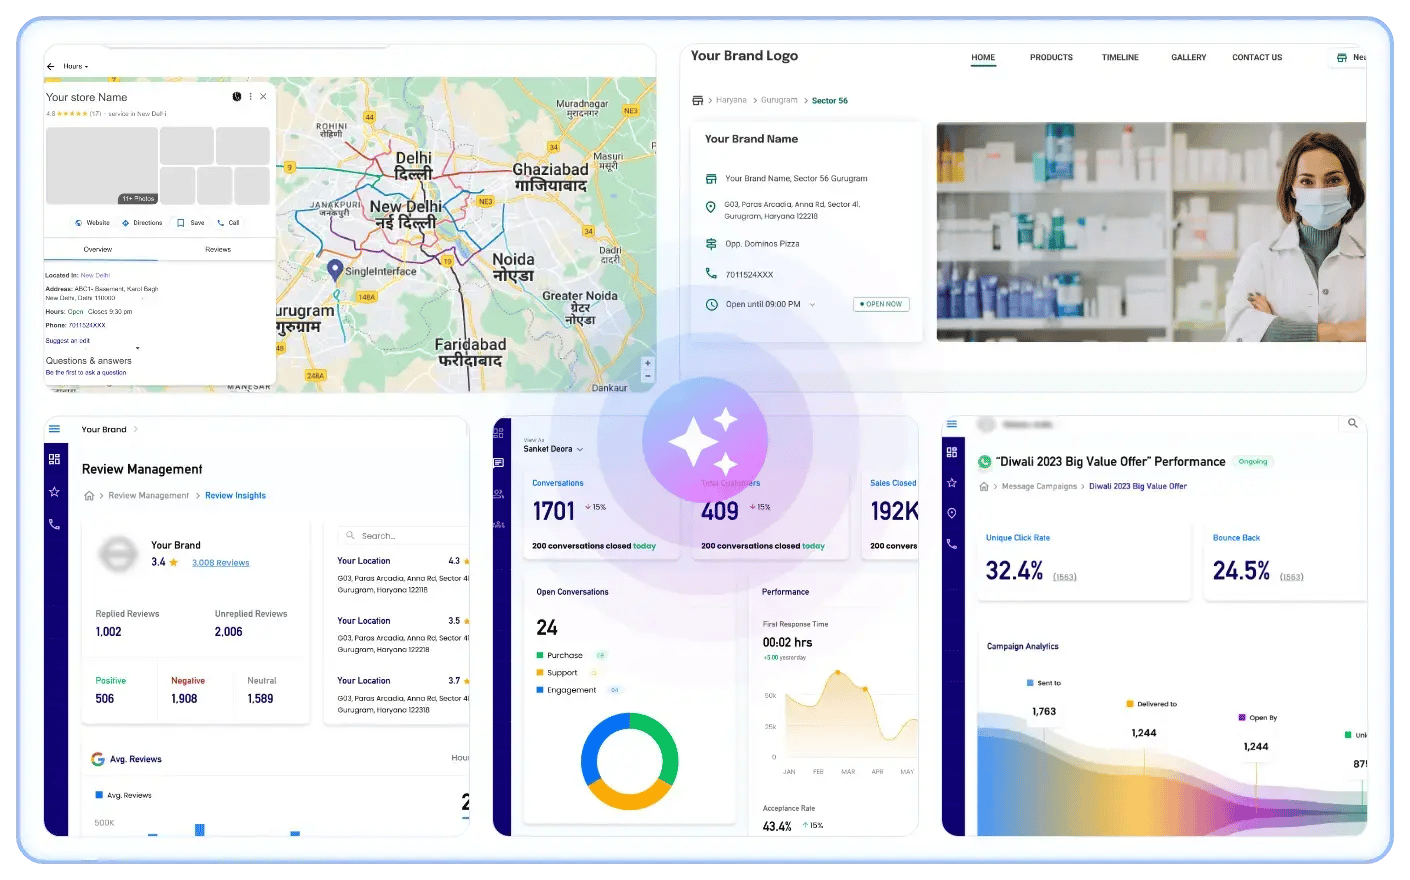Click Suggest an edit link
Viewport: 1410px width, 880px height.
67,341
